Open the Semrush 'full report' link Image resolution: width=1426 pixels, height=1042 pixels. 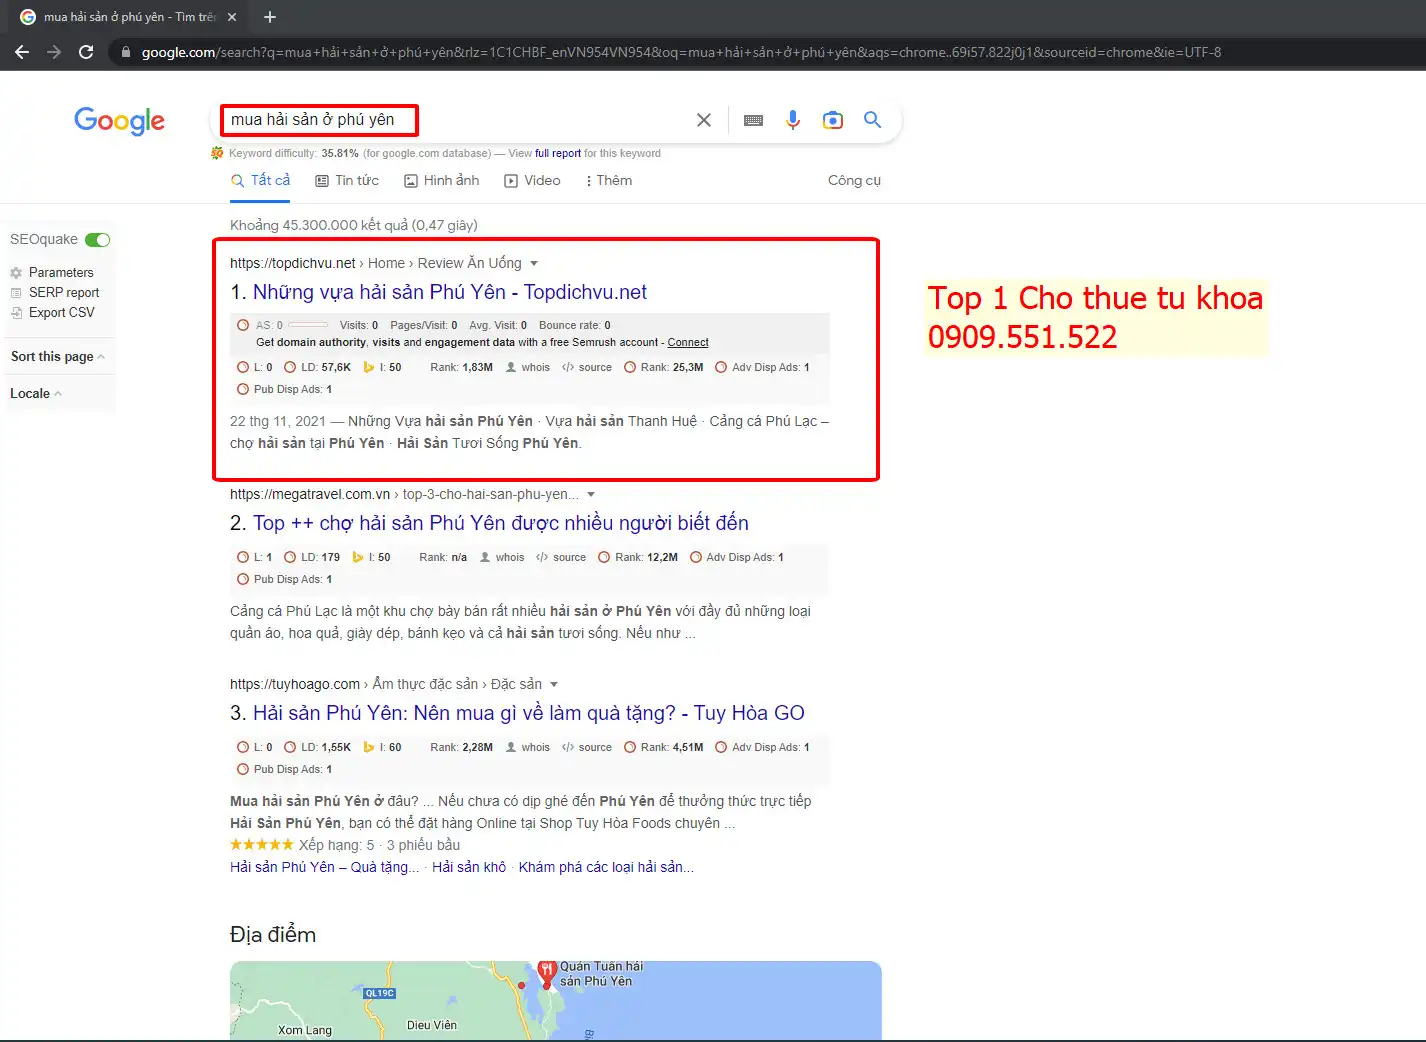coord(558,153)
